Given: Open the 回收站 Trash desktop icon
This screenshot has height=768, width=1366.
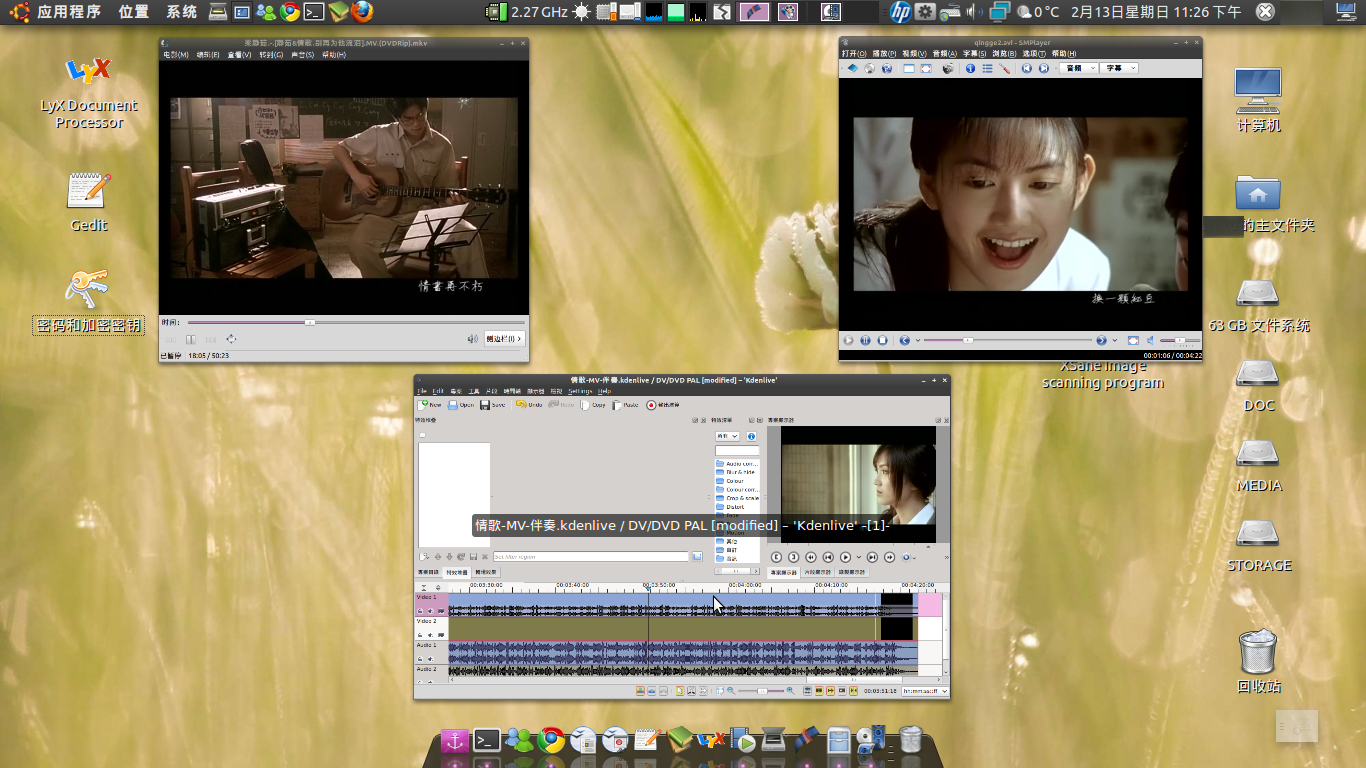Looking at the screenshot, I should [x=1259, y=660].
